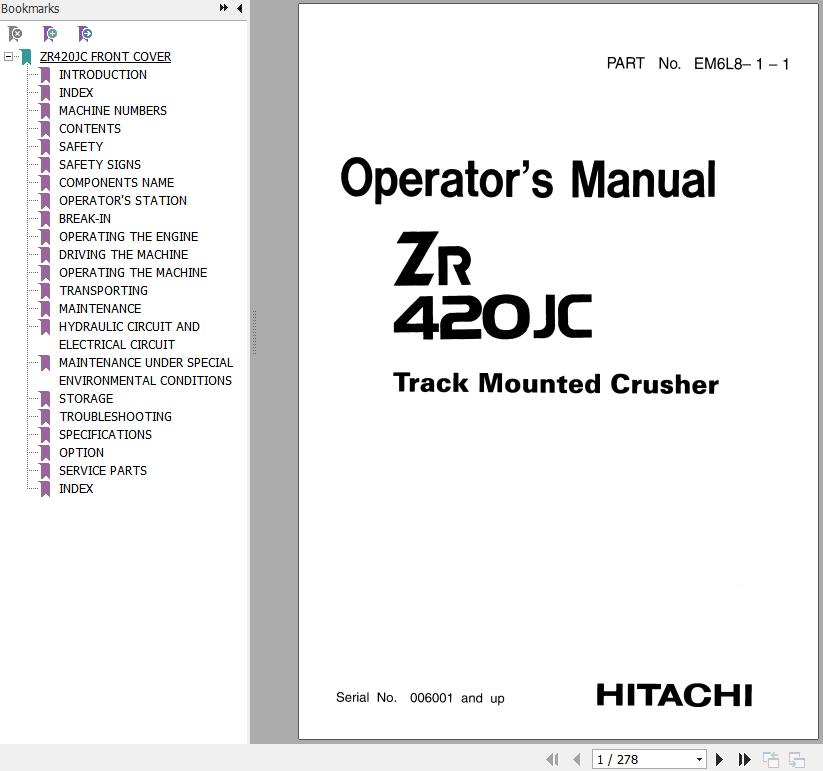Viewport: 823px width, 771px height.
Task: Open the first INDEX bookmark below INTRODUCTION
Action: point(76,92)
